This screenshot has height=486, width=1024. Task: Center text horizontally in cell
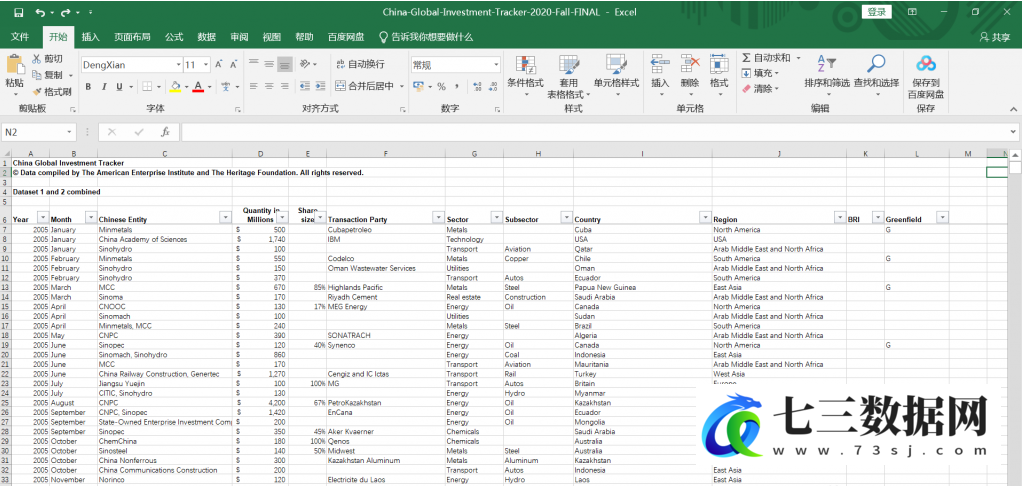pos(269,86)
